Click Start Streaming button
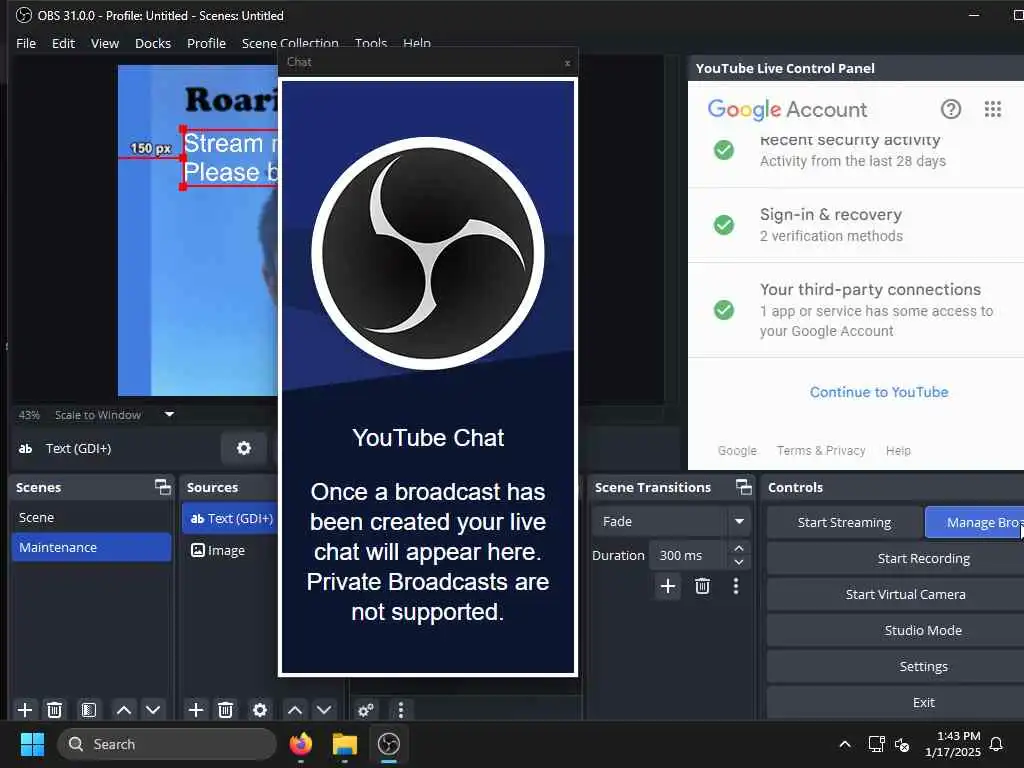This screenshot has width=1024, height=768. 844,522
